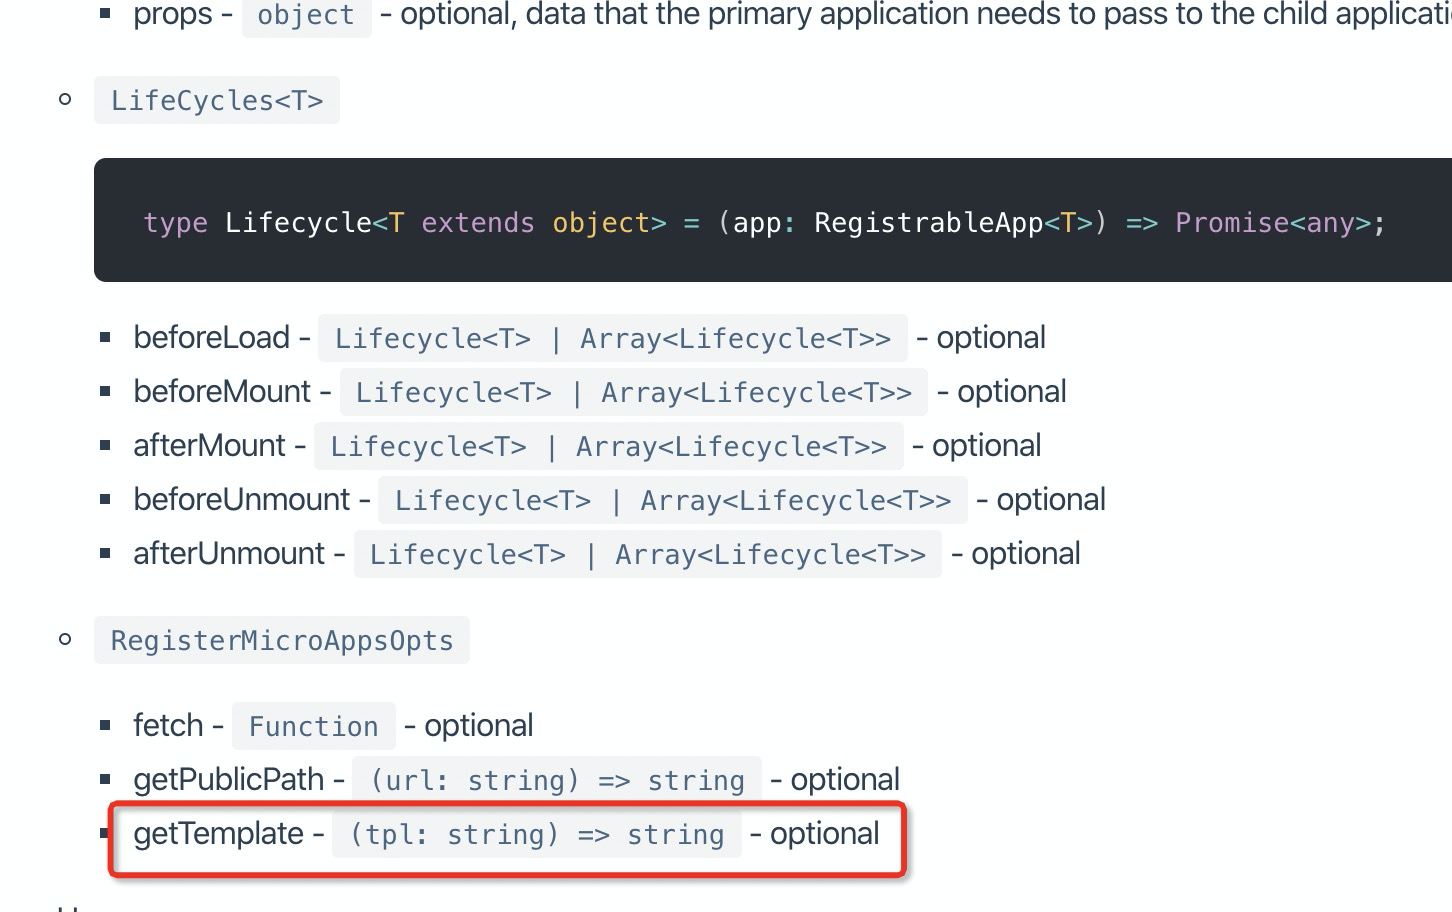Click the getPublicPath signature code span

556,780
